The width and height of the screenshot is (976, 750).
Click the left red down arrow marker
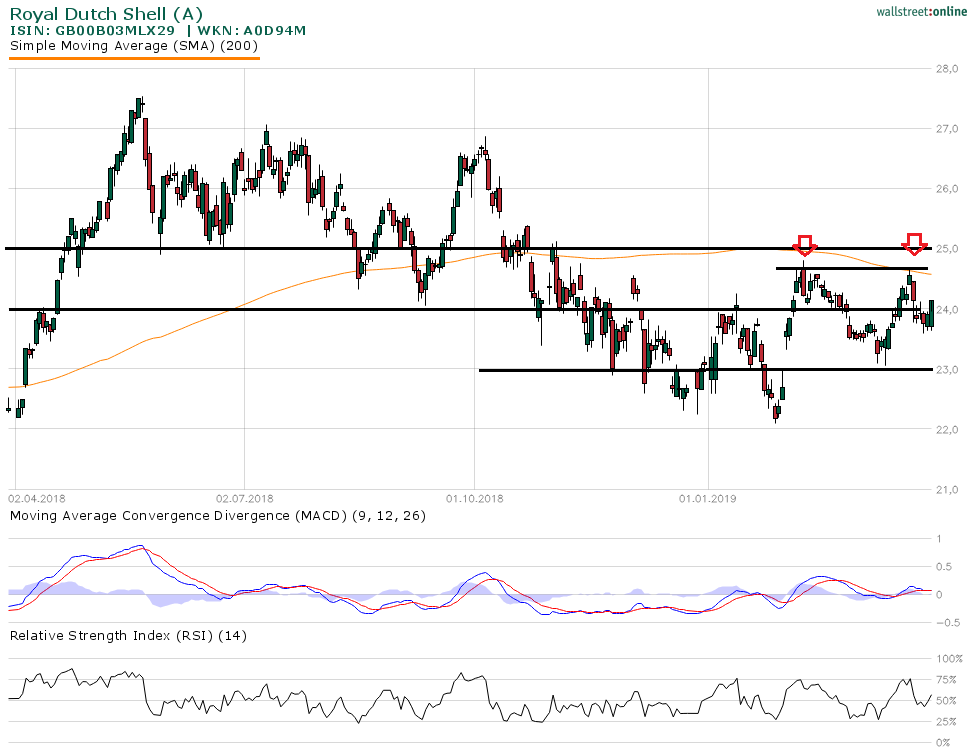pos(805,245)
